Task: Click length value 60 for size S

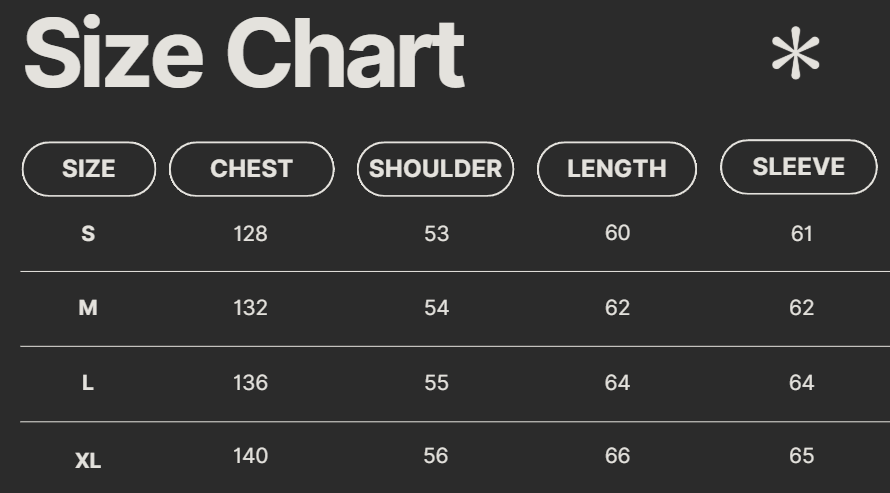Action: (617, 233)
